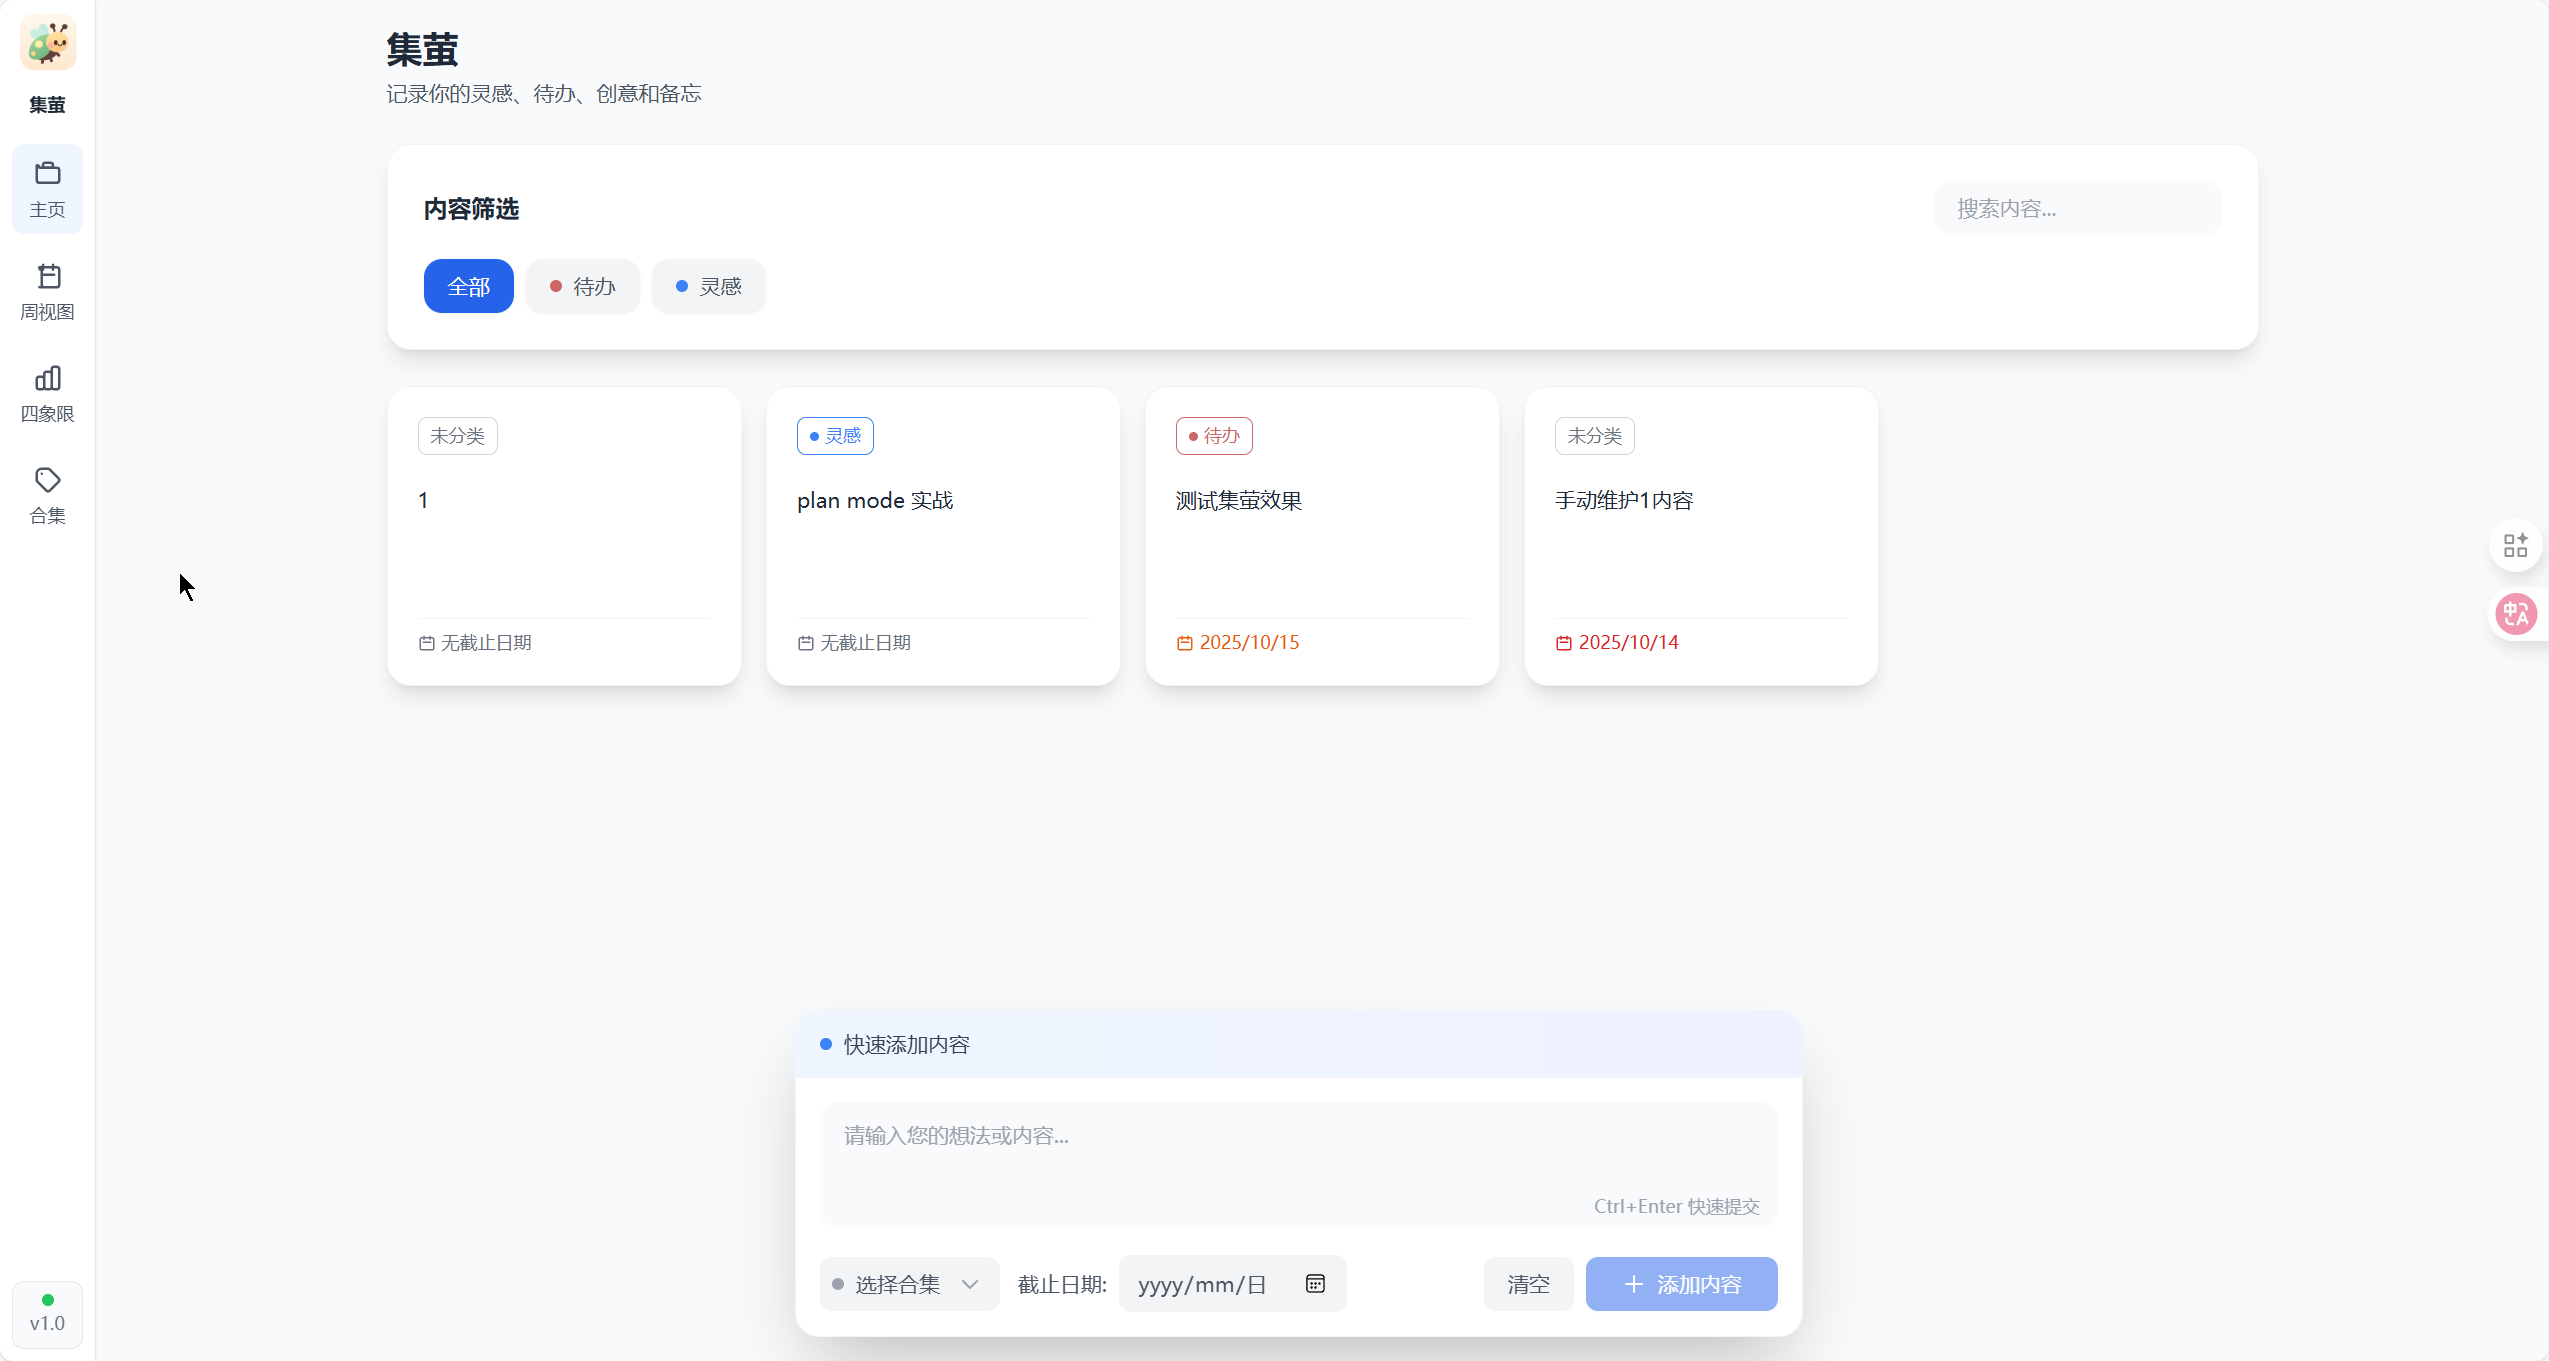Viewport: 2549px width, 1361px height.
Task: Click the 搜索内容 search field
Action: [2077, 209]
